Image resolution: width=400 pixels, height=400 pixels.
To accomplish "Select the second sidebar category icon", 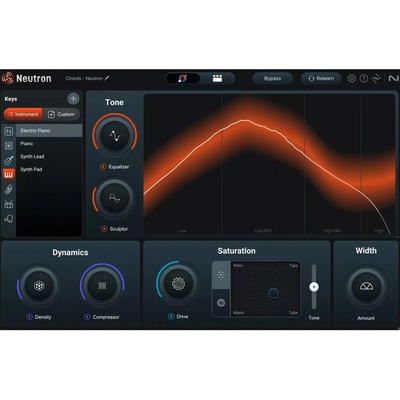I will click(x=9, y=146).
